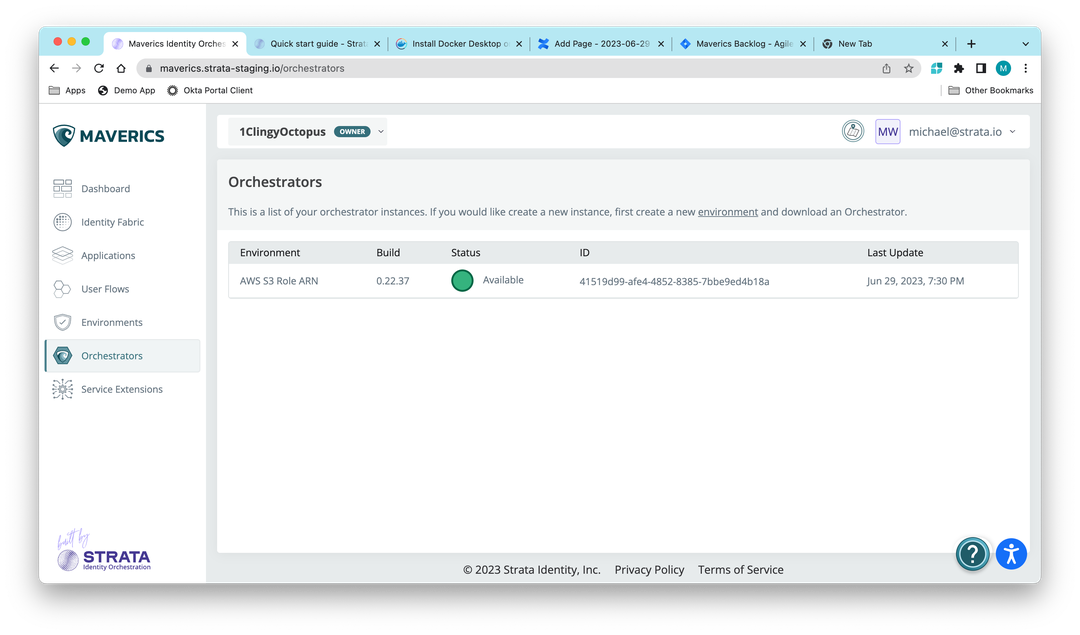Screen dimensions: 1080x635
Task: Open the help question mark button
Action: point(973,554)
